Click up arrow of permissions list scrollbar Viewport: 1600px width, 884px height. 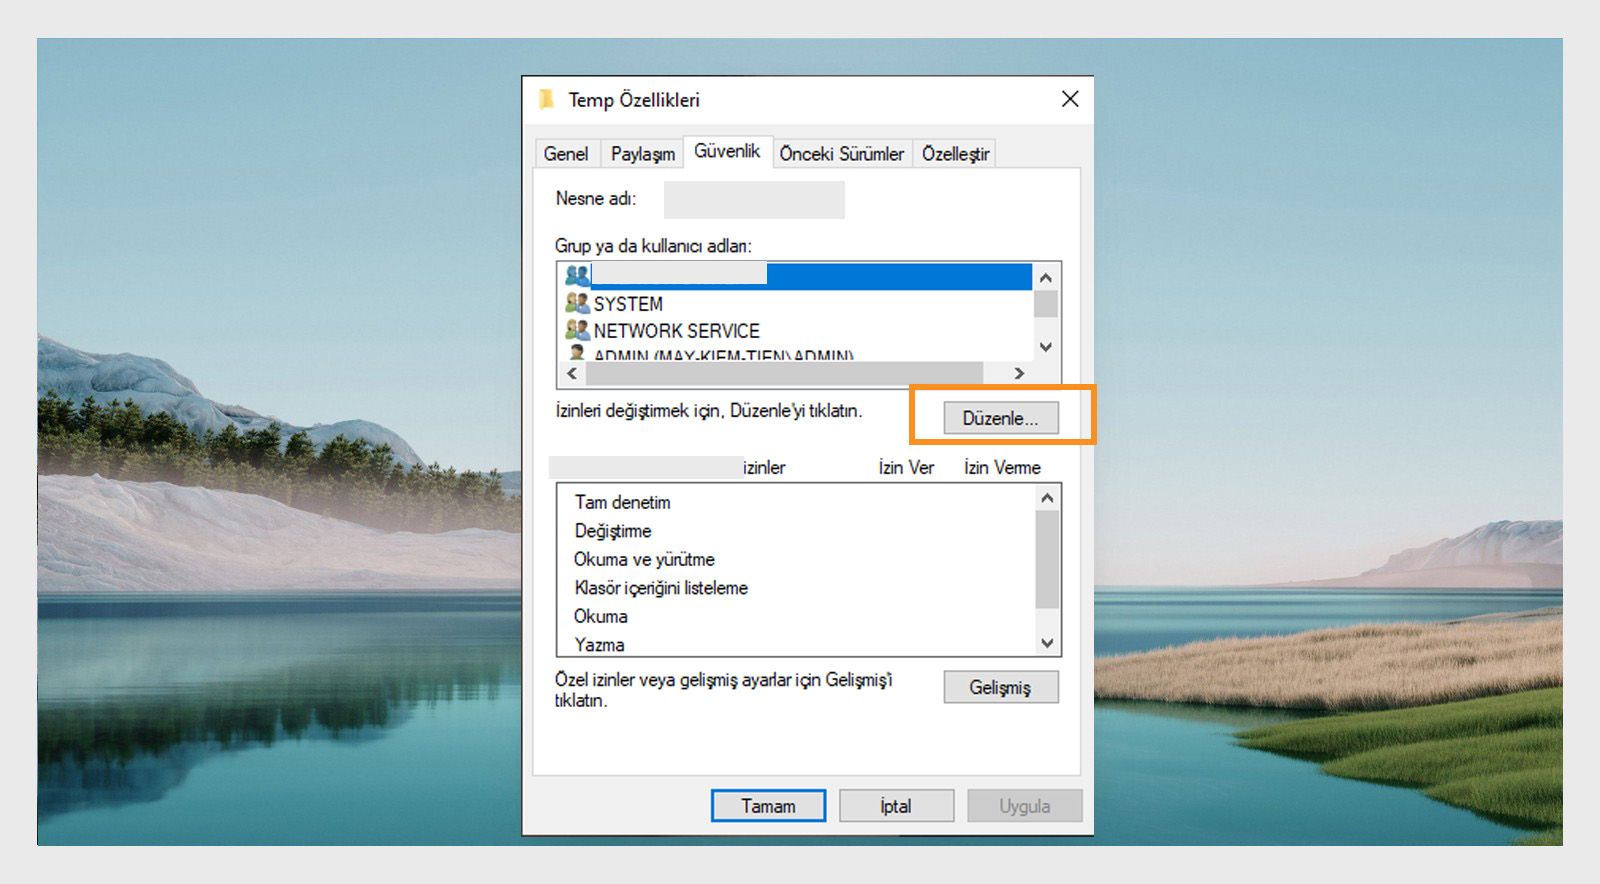1047,498
